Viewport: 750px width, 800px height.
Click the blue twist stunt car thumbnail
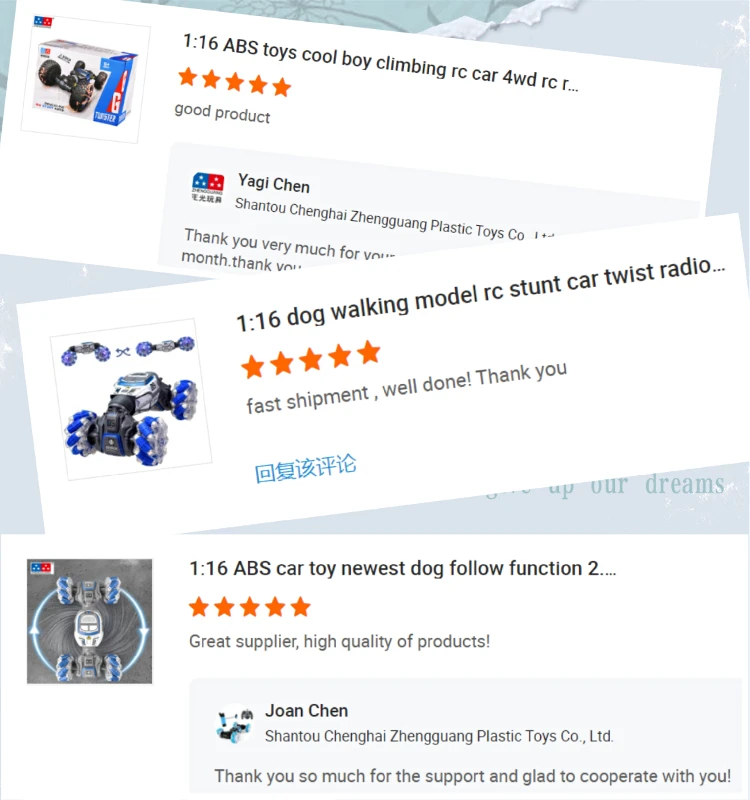[x=131, y=399]
